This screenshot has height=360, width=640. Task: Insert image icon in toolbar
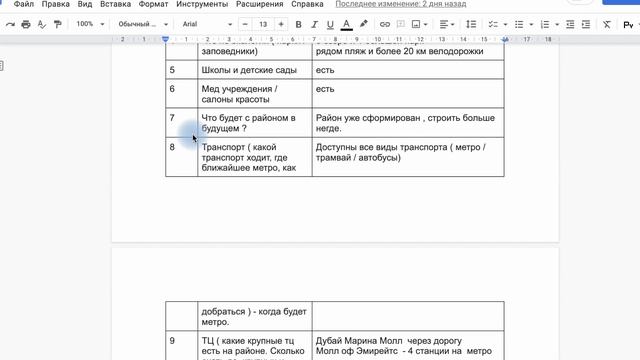[416, 24]
